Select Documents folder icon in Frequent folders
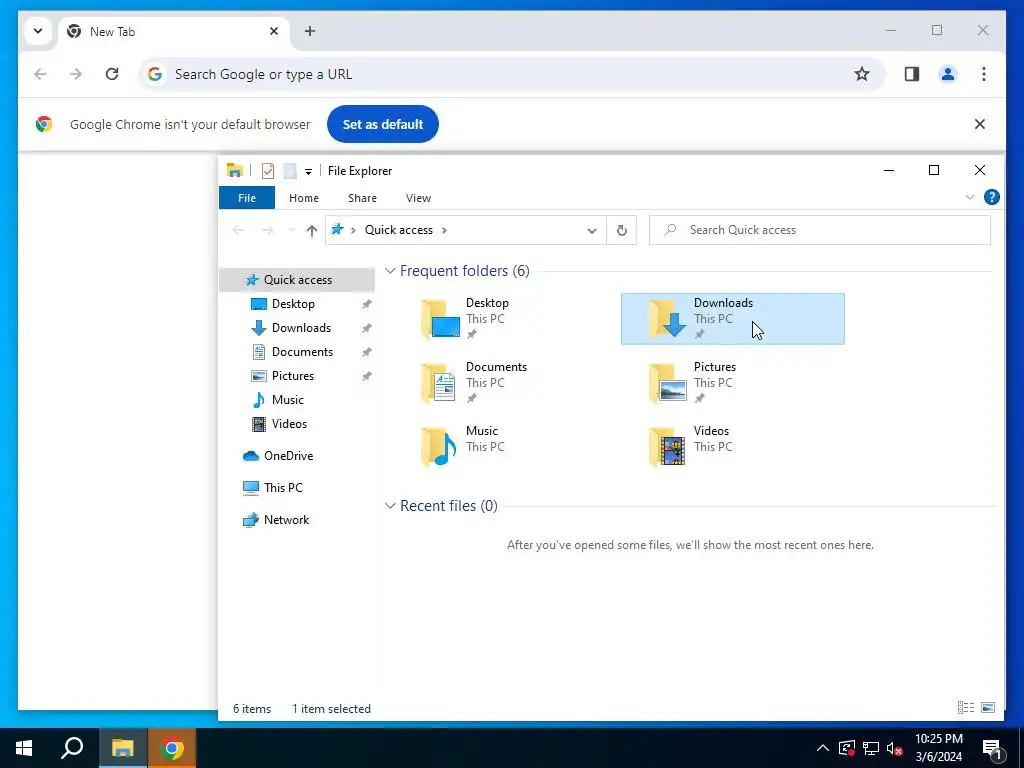Viewport: 1024px width, 768px height. [438, 383]
